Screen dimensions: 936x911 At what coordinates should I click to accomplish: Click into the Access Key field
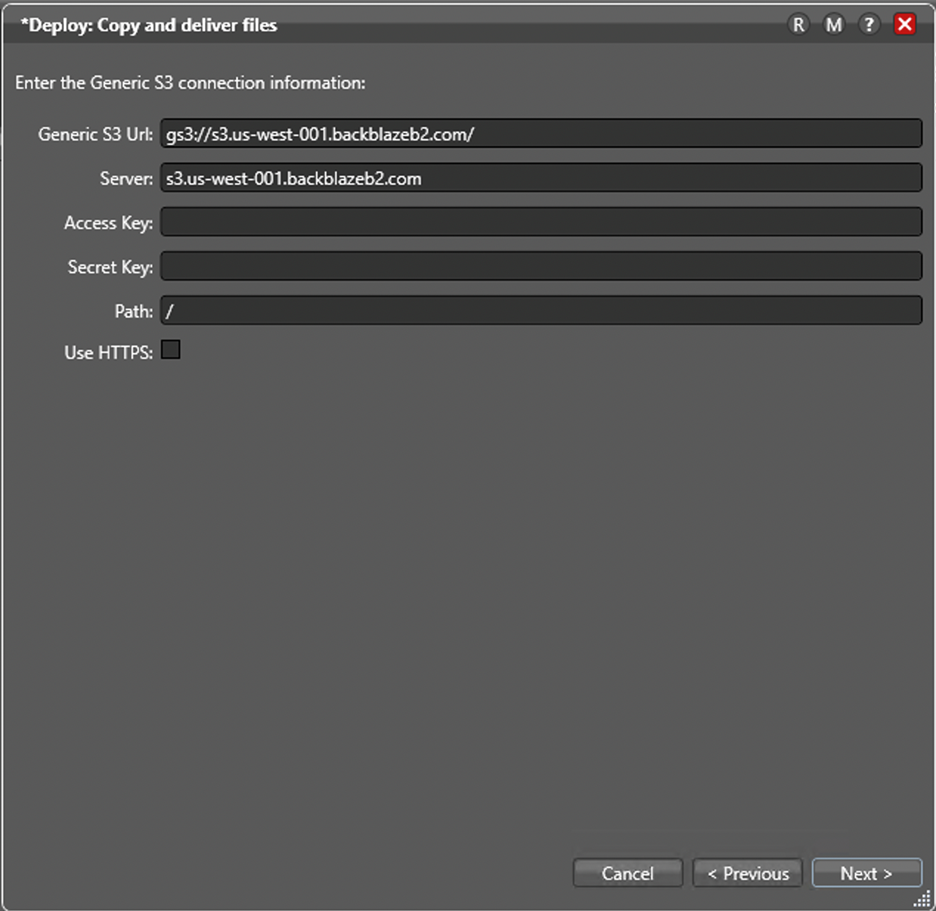pos(541,222)
